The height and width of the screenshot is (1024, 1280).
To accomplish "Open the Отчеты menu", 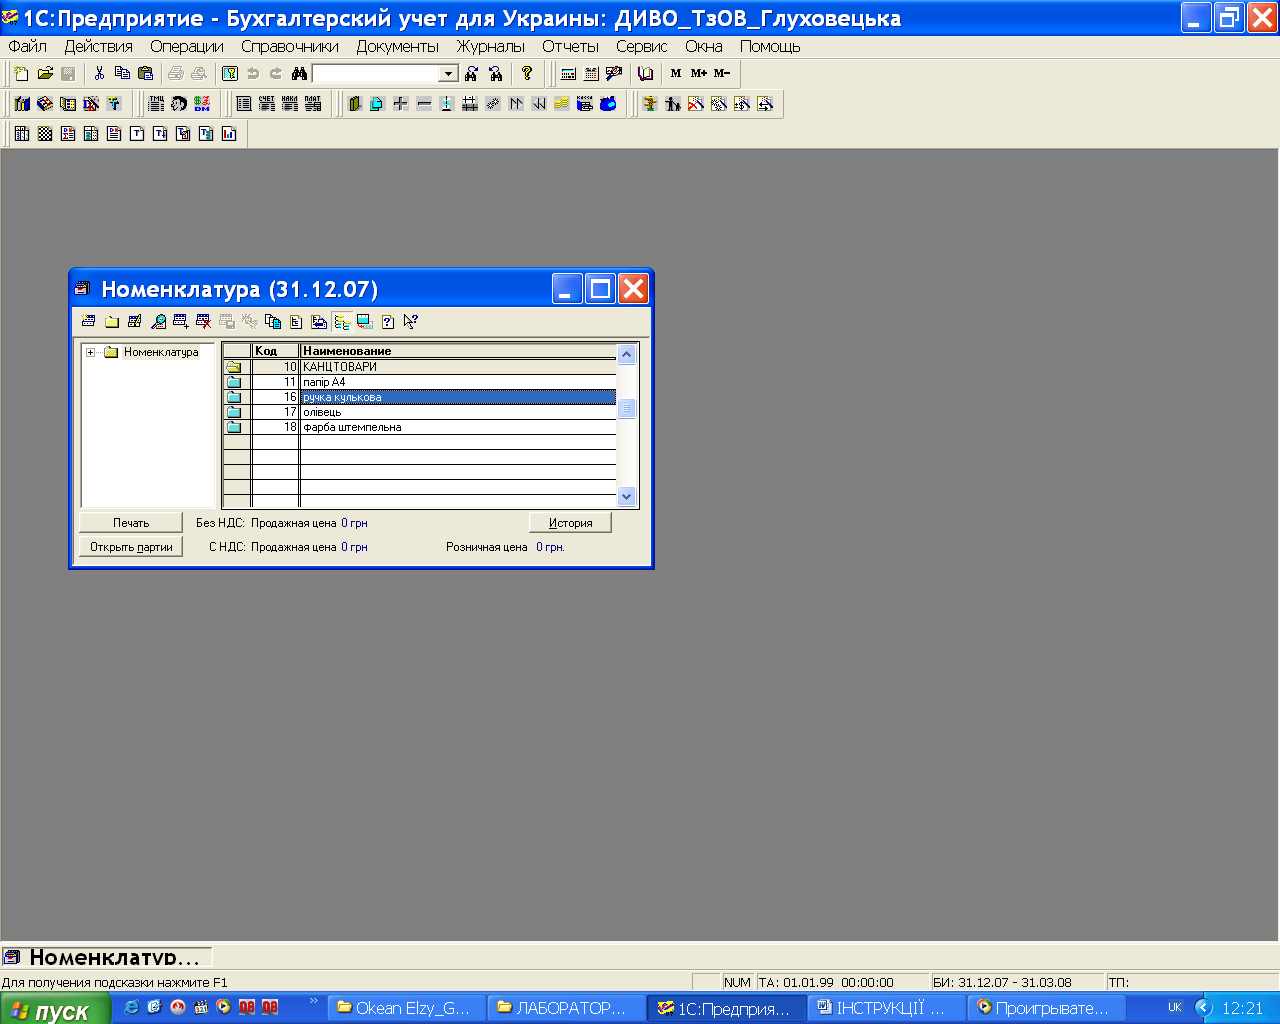I will point(571,46).
